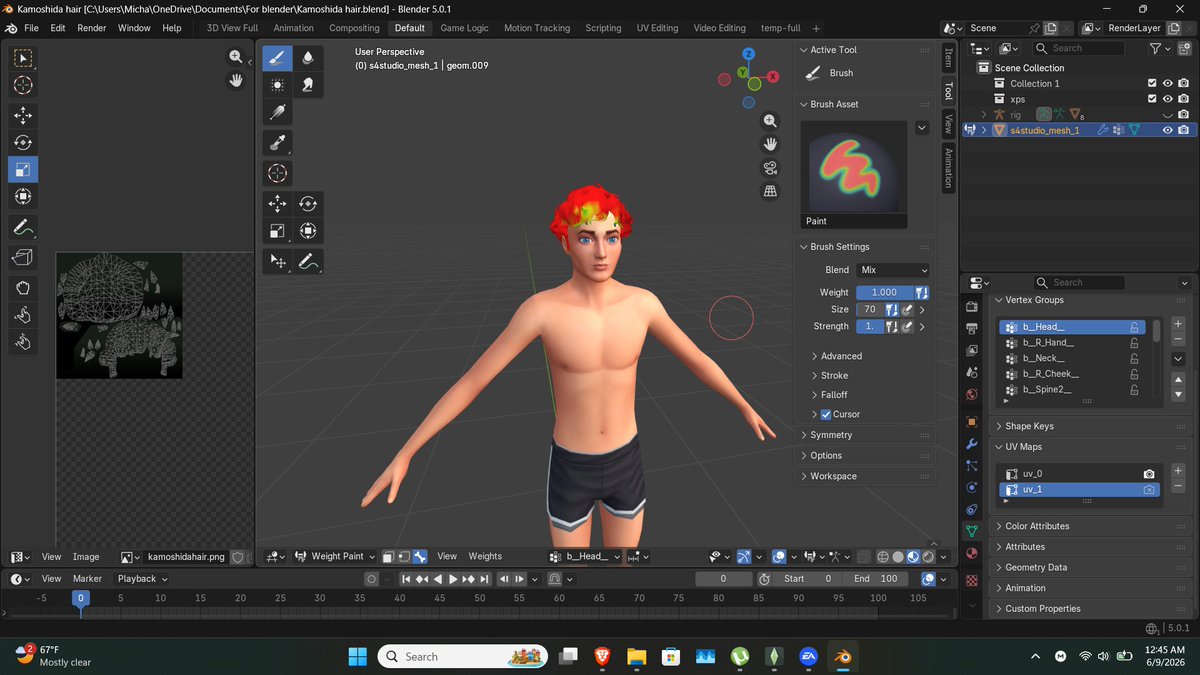
Task: Open the Weights menu in viewport header
Action: click(x=485, y=556)
